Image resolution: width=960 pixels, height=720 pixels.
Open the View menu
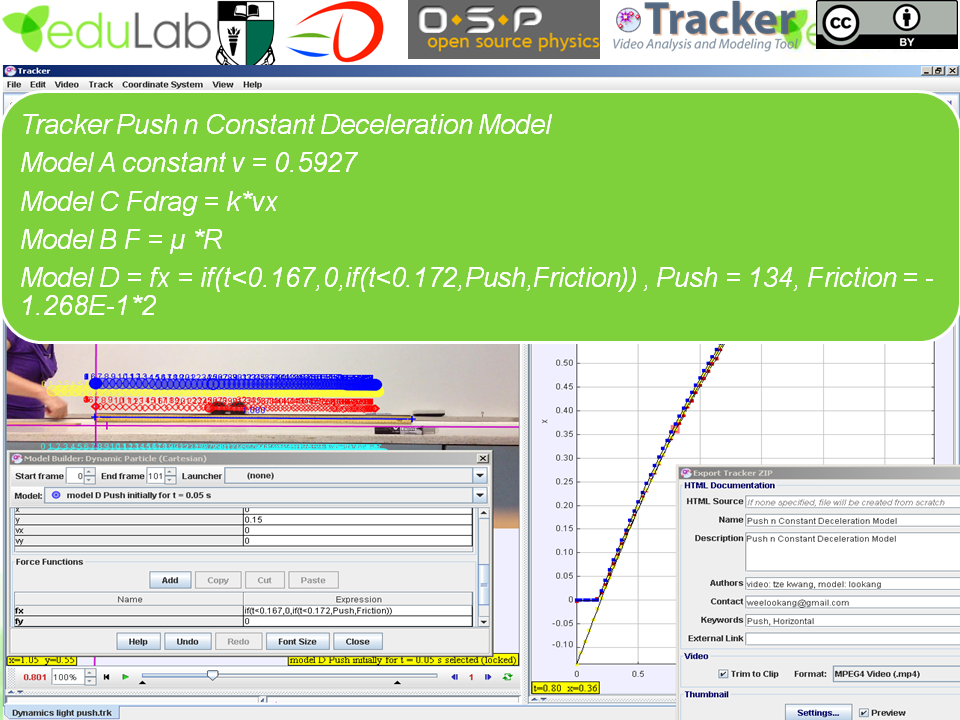click(x=223, y=84)
